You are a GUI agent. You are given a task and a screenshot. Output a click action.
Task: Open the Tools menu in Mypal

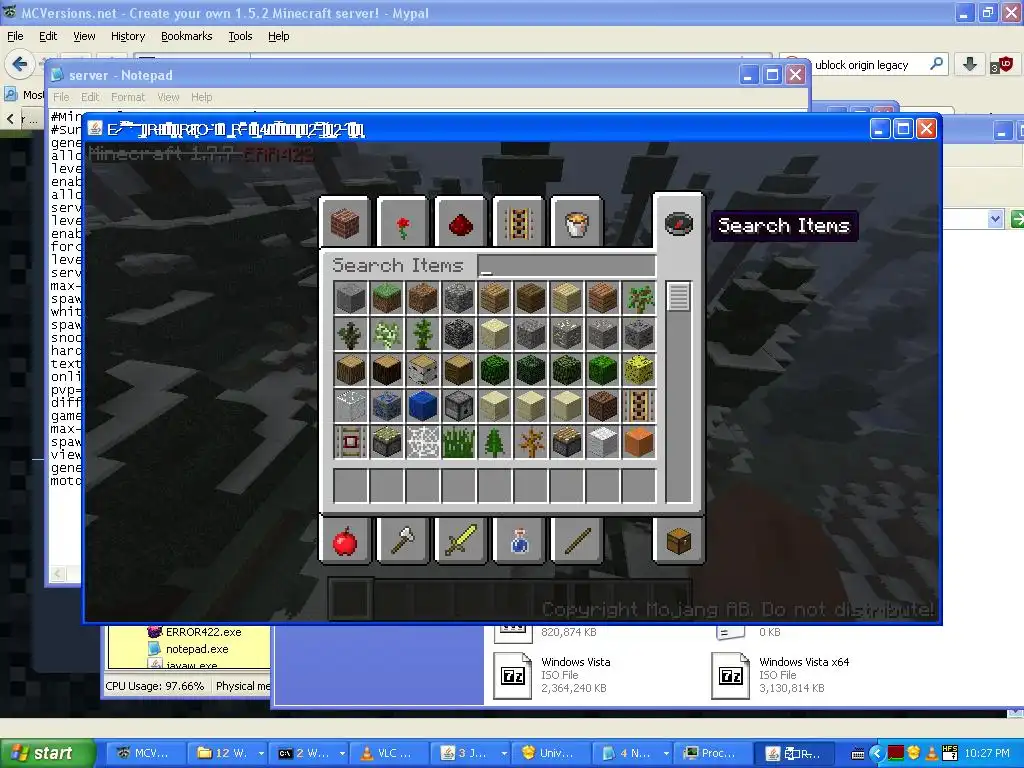pyautogui.click(x=240, y=36)
